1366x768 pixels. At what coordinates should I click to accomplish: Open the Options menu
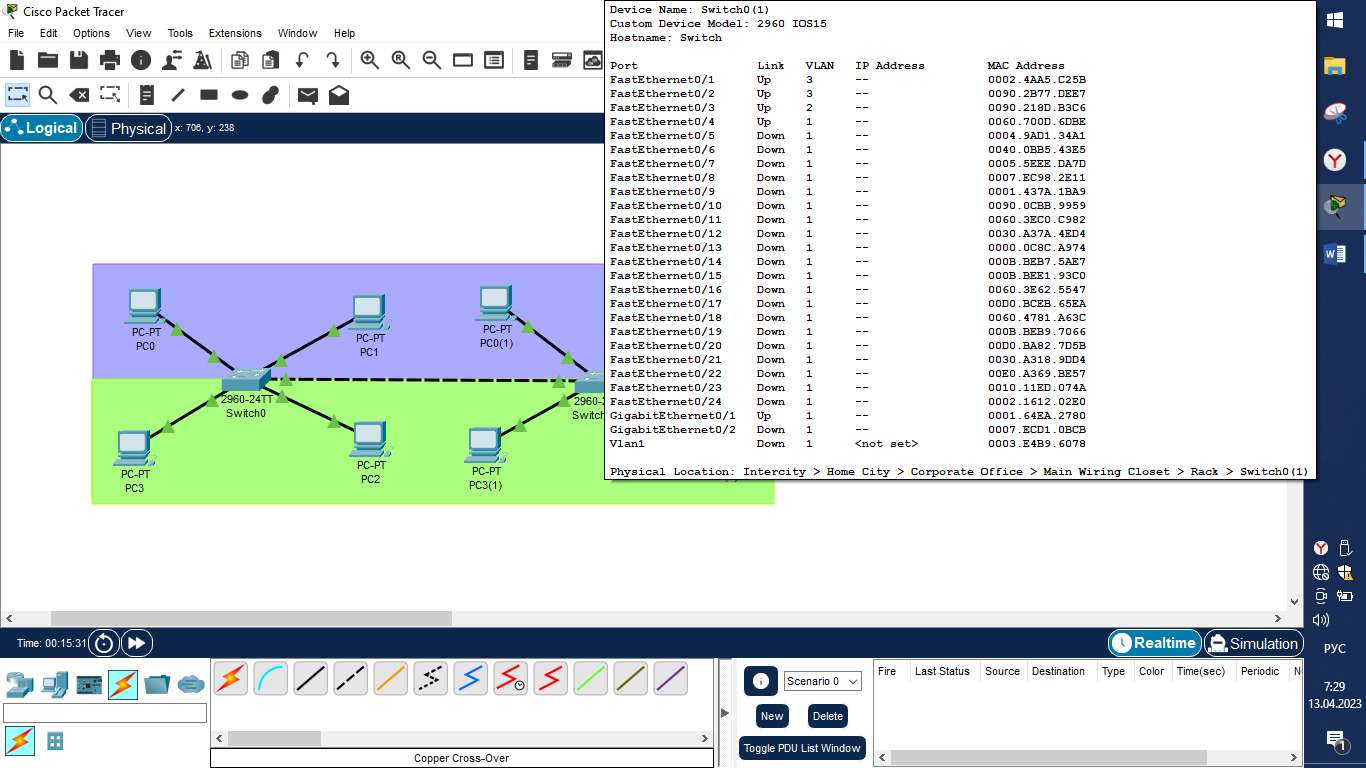(x=91, y=33)
